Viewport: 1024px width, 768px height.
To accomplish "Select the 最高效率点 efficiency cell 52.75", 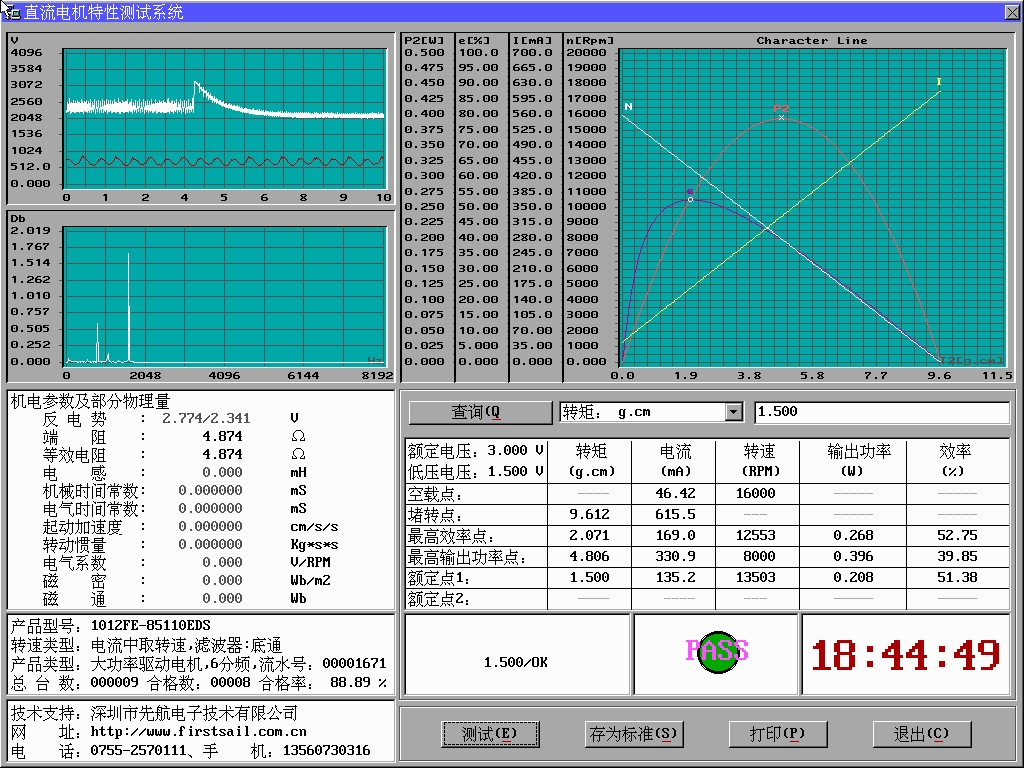I will pos(958,535).
